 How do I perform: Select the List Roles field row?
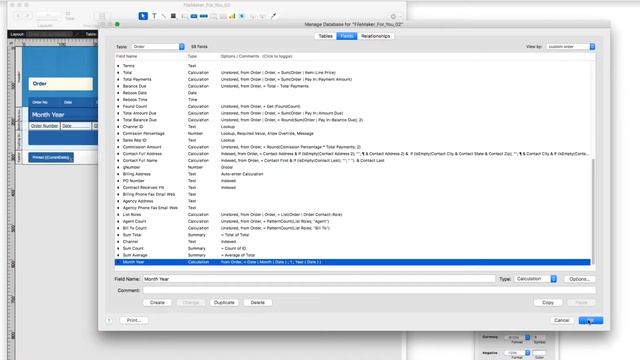click(353, 215)
